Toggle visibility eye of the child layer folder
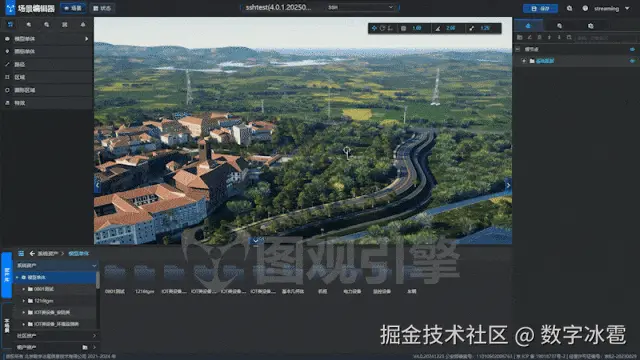Viewport: 640px width, 360px height. pos(632,61)
